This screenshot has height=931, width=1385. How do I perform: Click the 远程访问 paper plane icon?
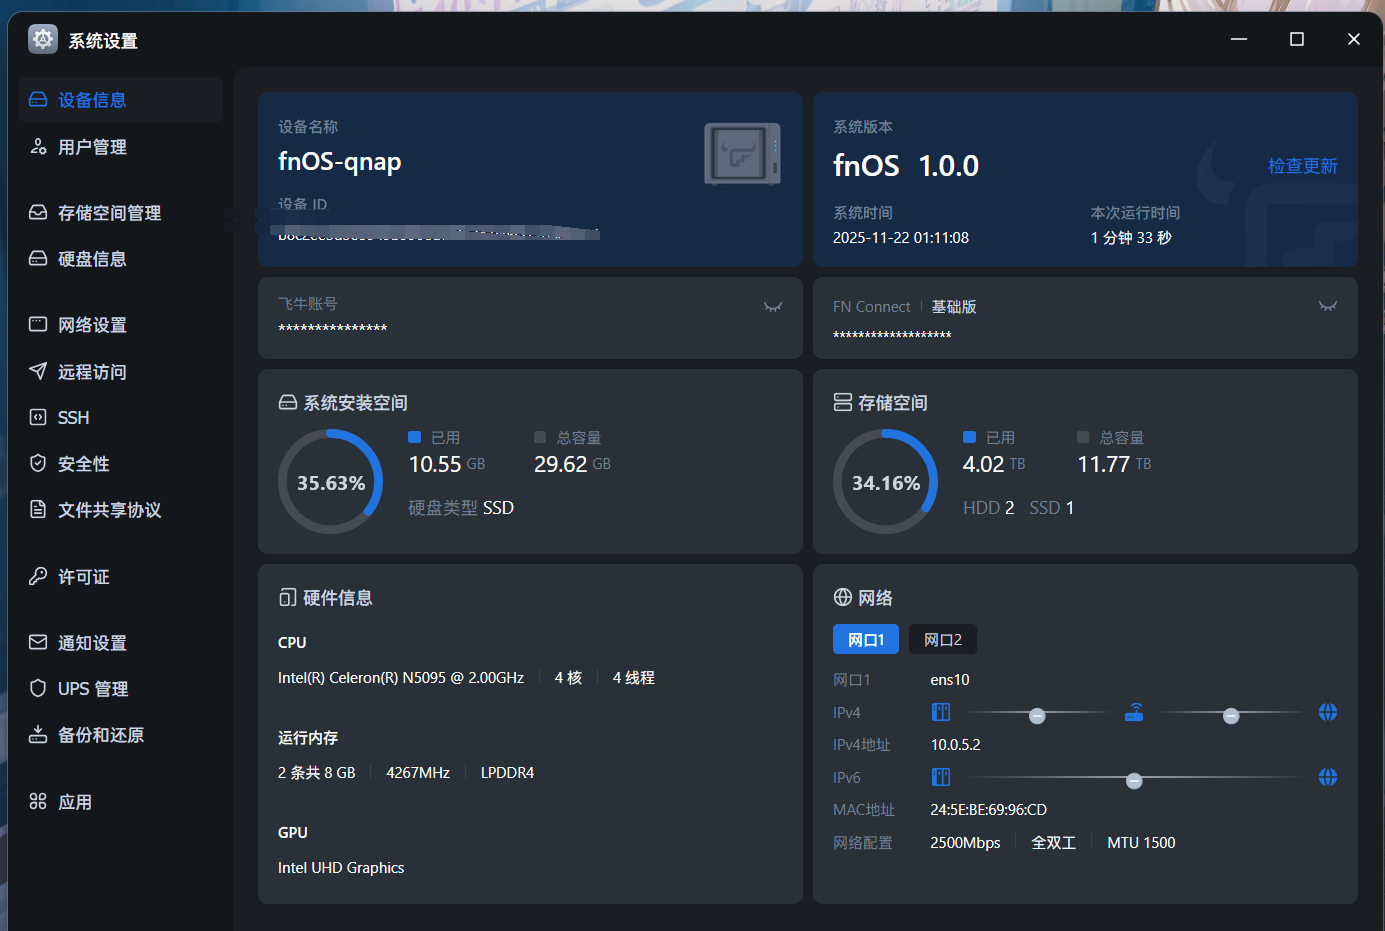[38, 371]
